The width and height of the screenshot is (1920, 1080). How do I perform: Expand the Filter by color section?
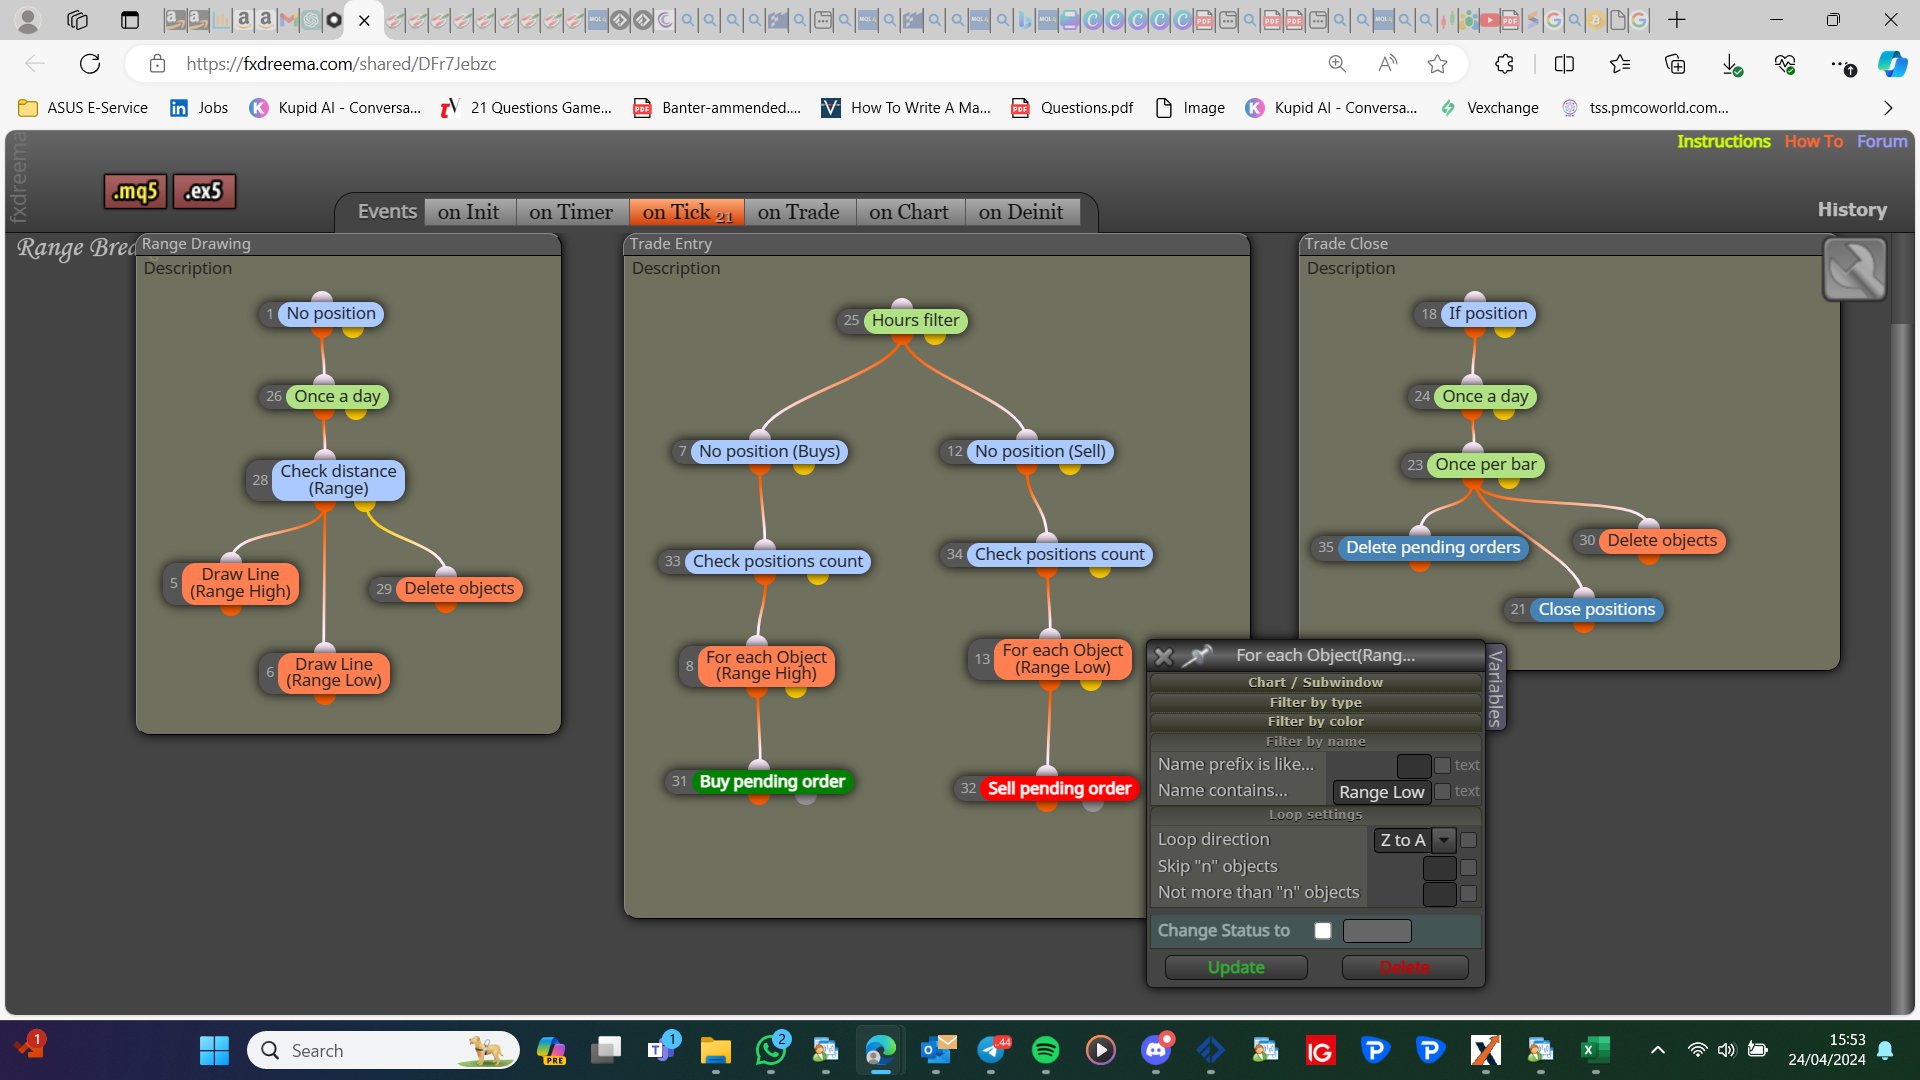[1315, 721]
